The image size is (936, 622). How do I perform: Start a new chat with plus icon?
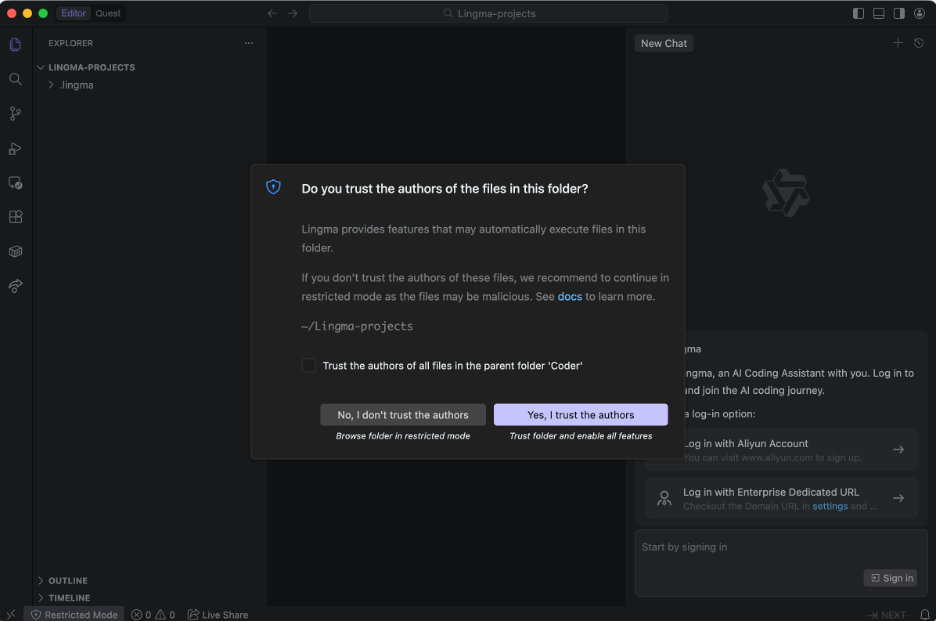click(x=898, y=43)
